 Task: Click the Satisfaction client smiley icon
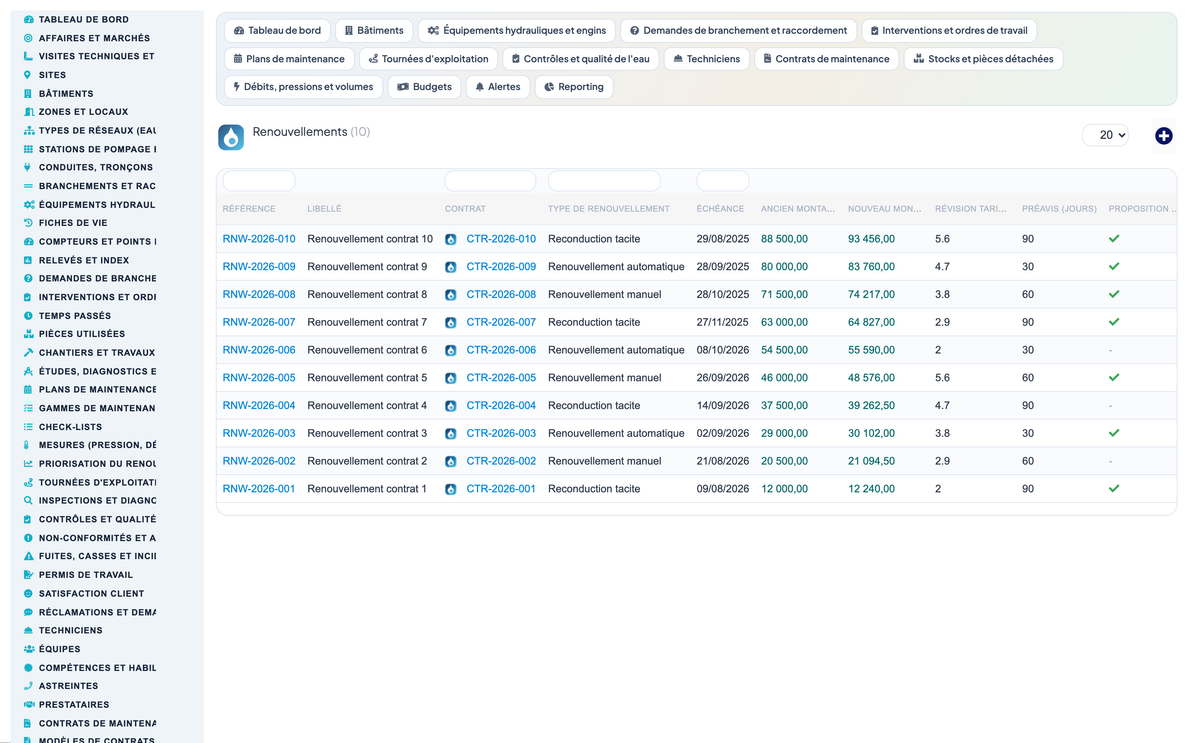28,594
